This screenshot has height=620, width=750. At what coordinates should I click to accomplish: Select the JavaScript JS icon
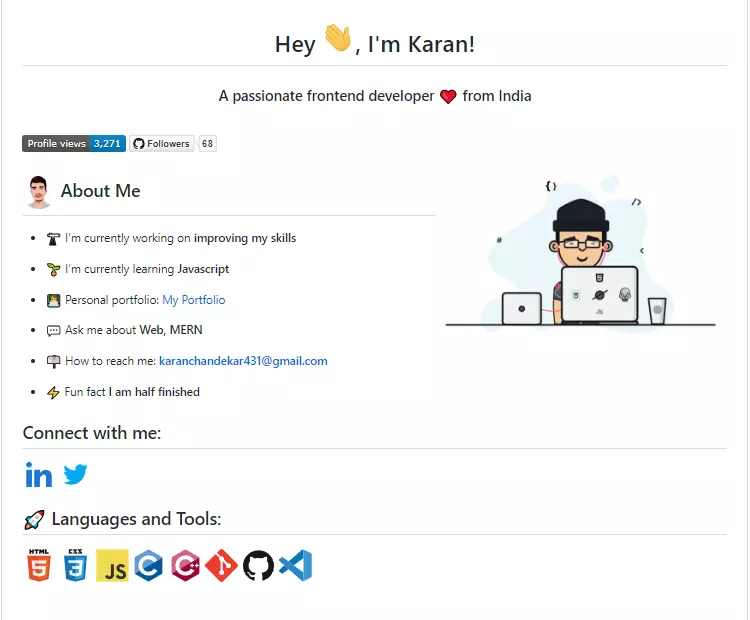pos(112,565)
